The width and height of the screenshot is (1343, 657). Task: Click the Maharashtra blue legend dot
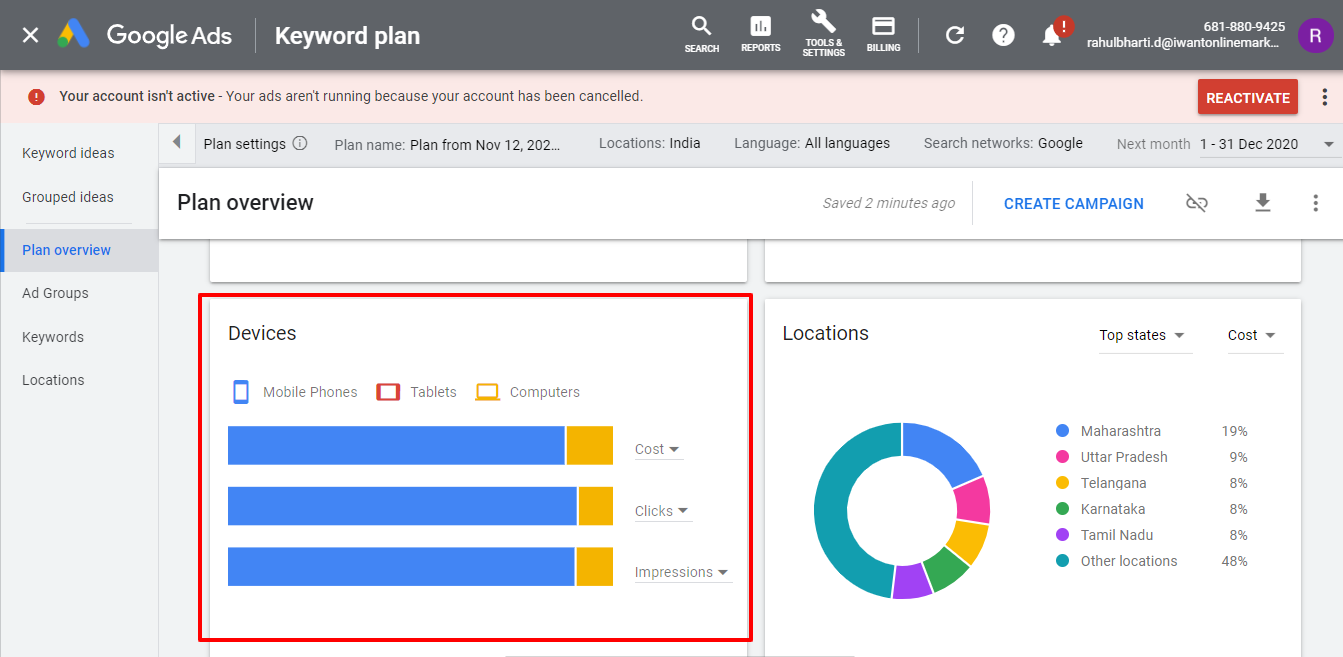[1063, 431]
